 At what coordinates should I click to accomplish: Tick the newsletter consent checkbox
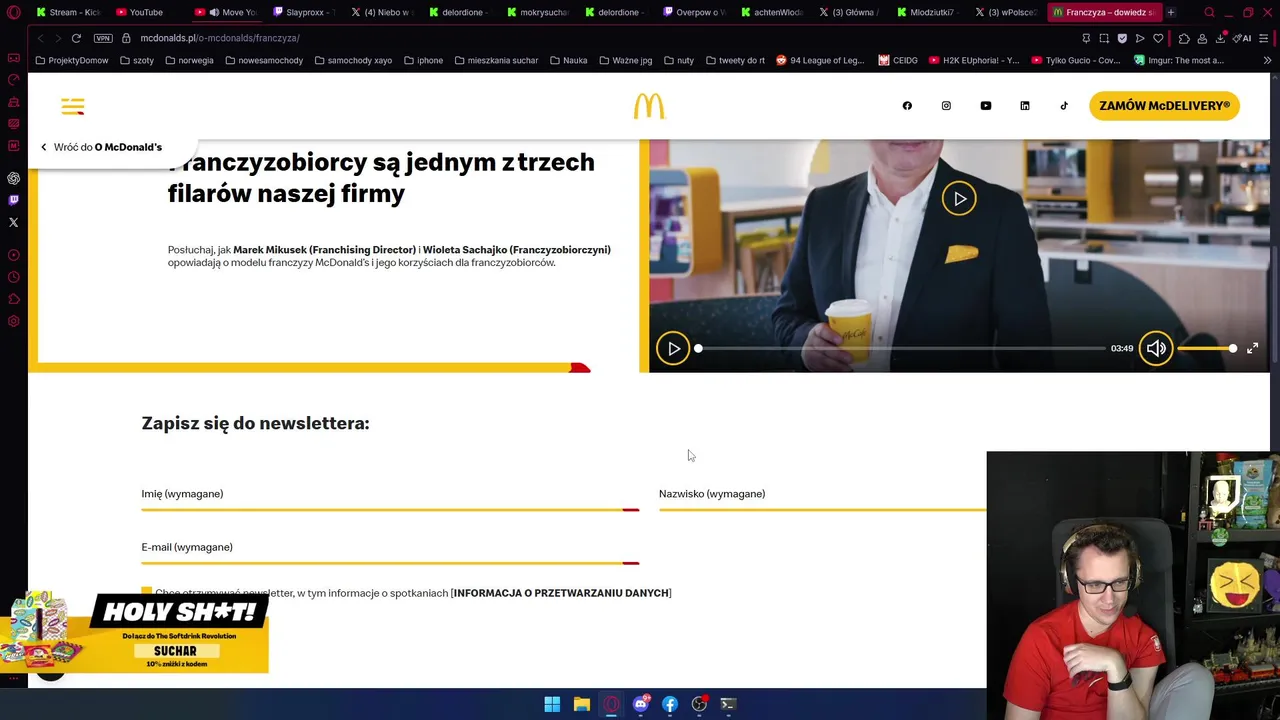146,592
